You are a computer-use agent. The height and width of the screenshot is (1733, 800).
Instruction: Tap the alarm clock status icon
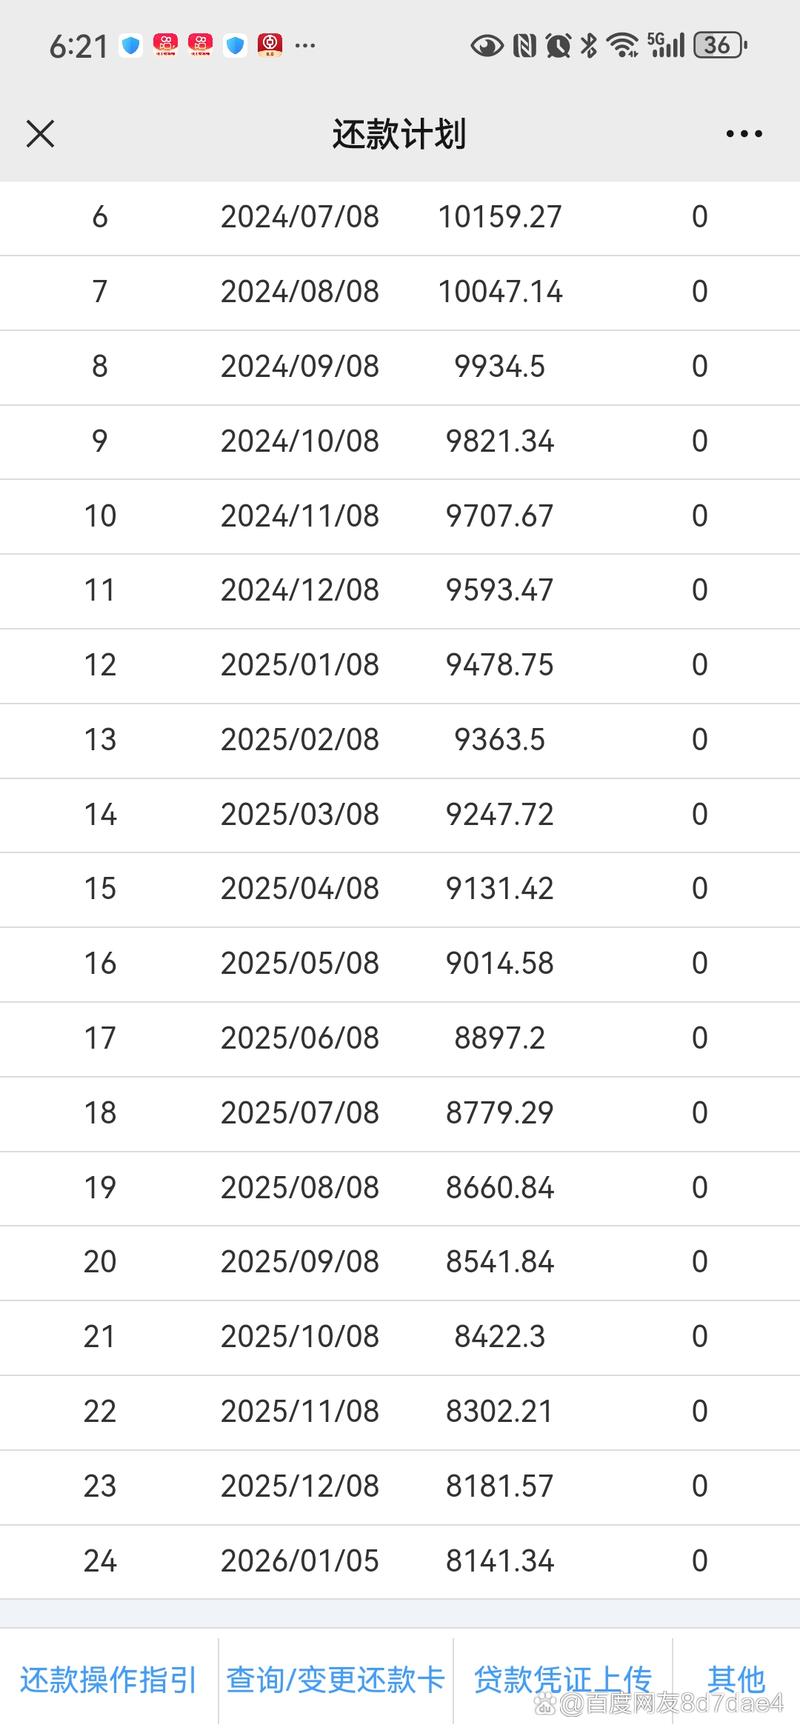558,45
